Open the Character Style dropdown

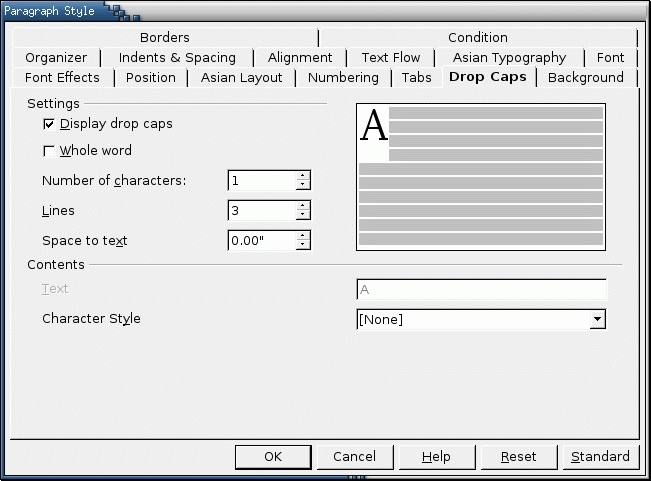[597, 320]
